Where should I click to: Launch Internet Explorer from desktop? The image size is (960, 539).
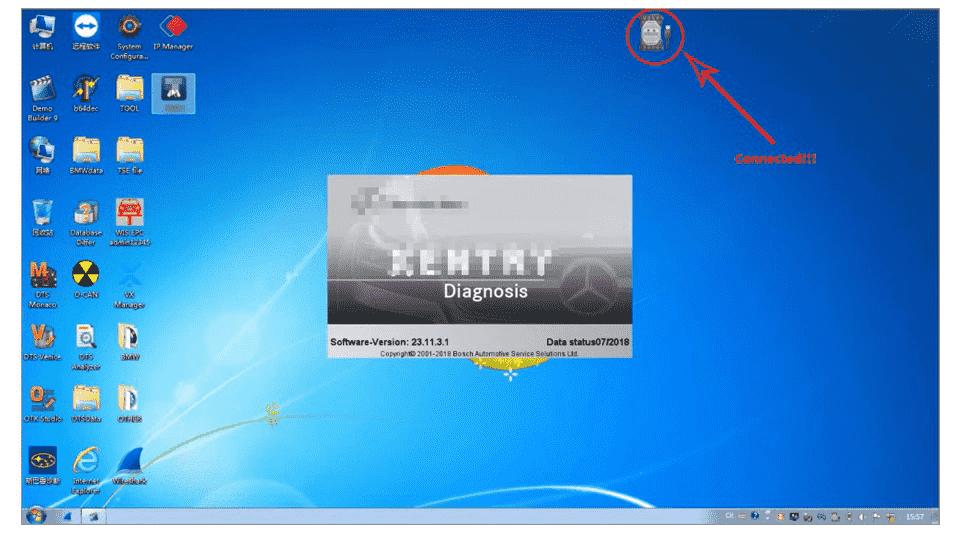point(86,470)
